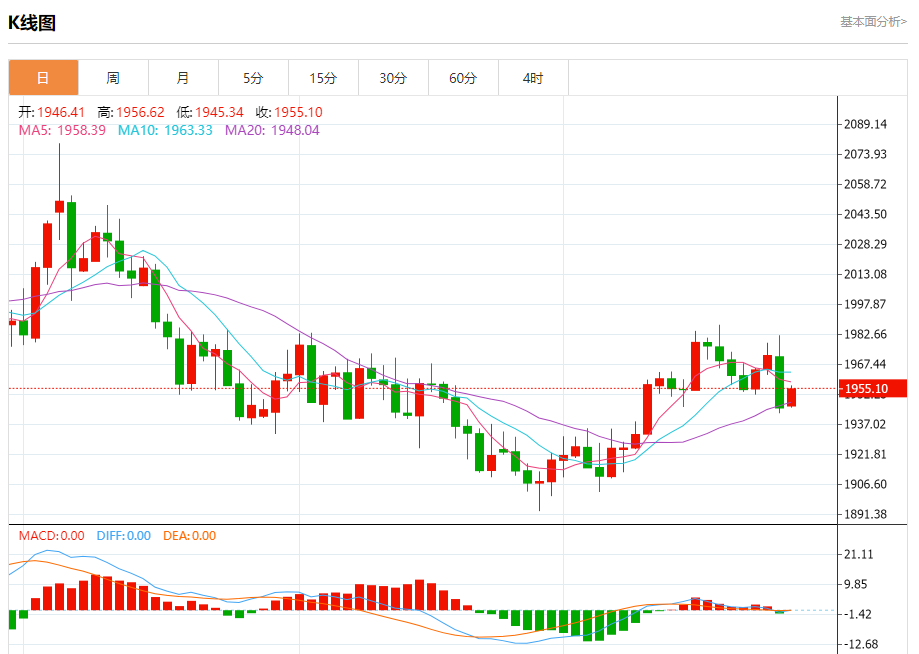Click the DEA:0.00 label
The image size is (919, 654).
pos(189,536)
